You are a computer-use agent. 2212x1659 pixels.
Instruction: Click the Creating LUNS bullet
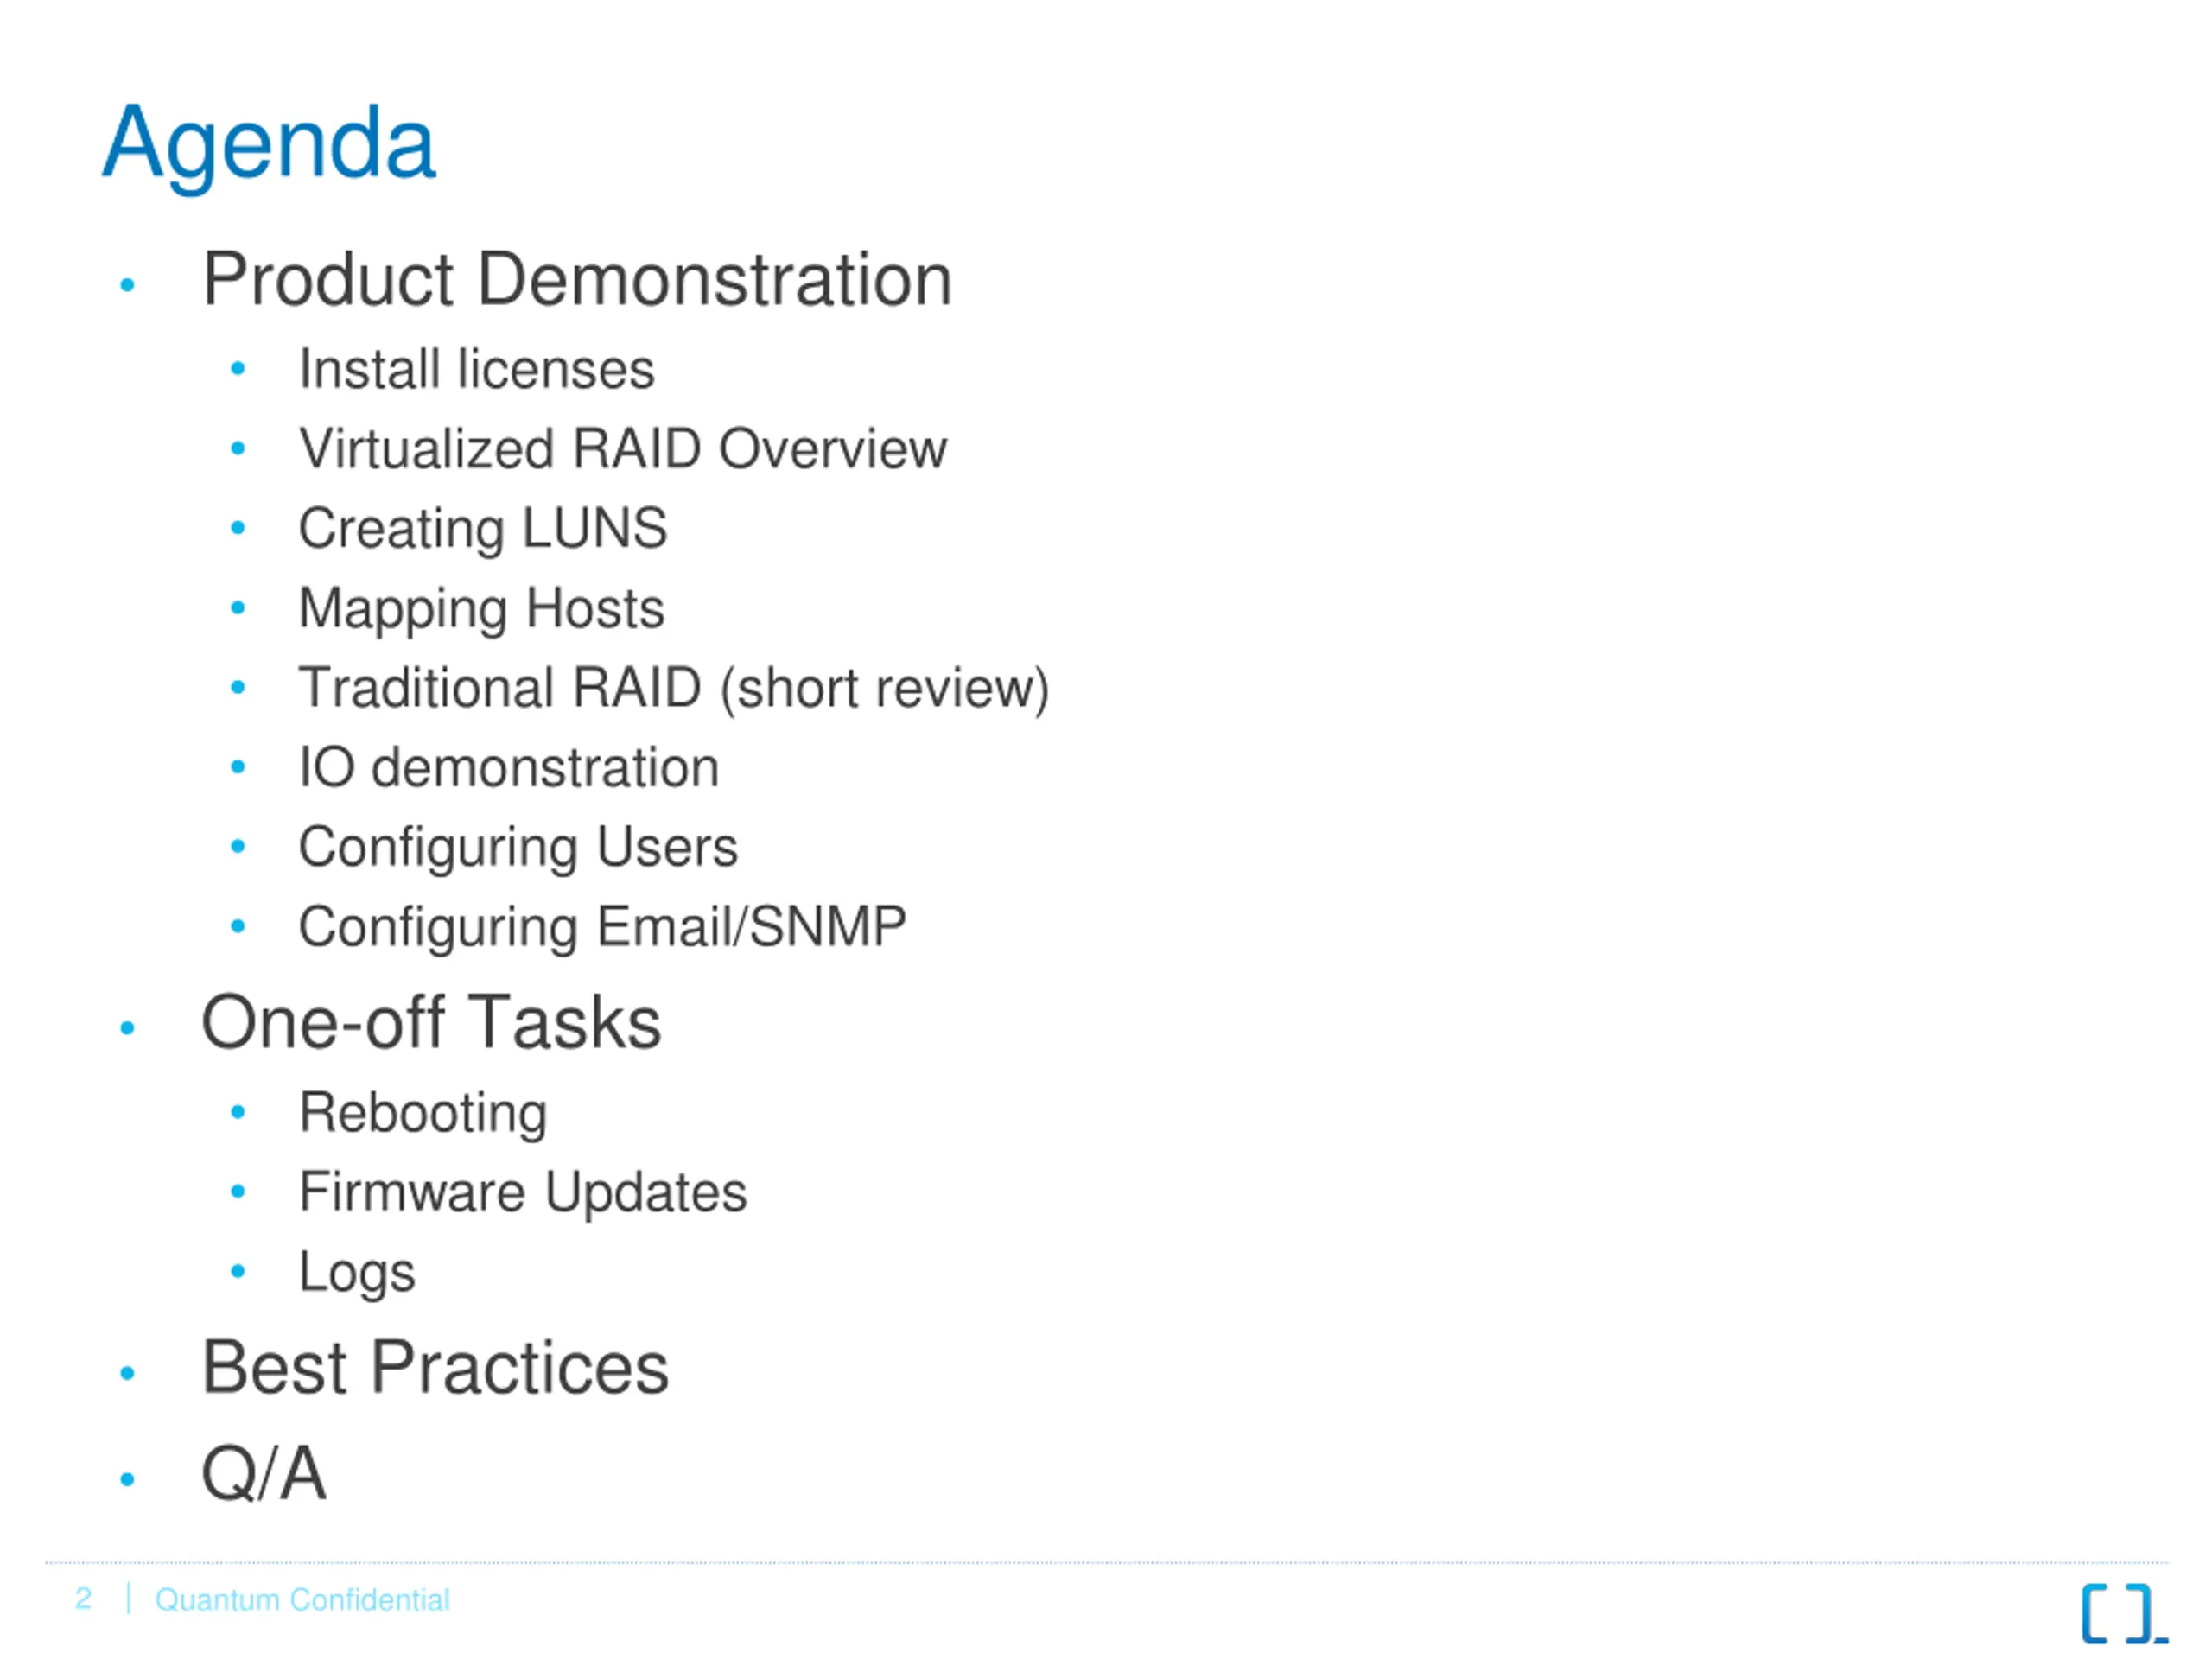tap(482, 529)
